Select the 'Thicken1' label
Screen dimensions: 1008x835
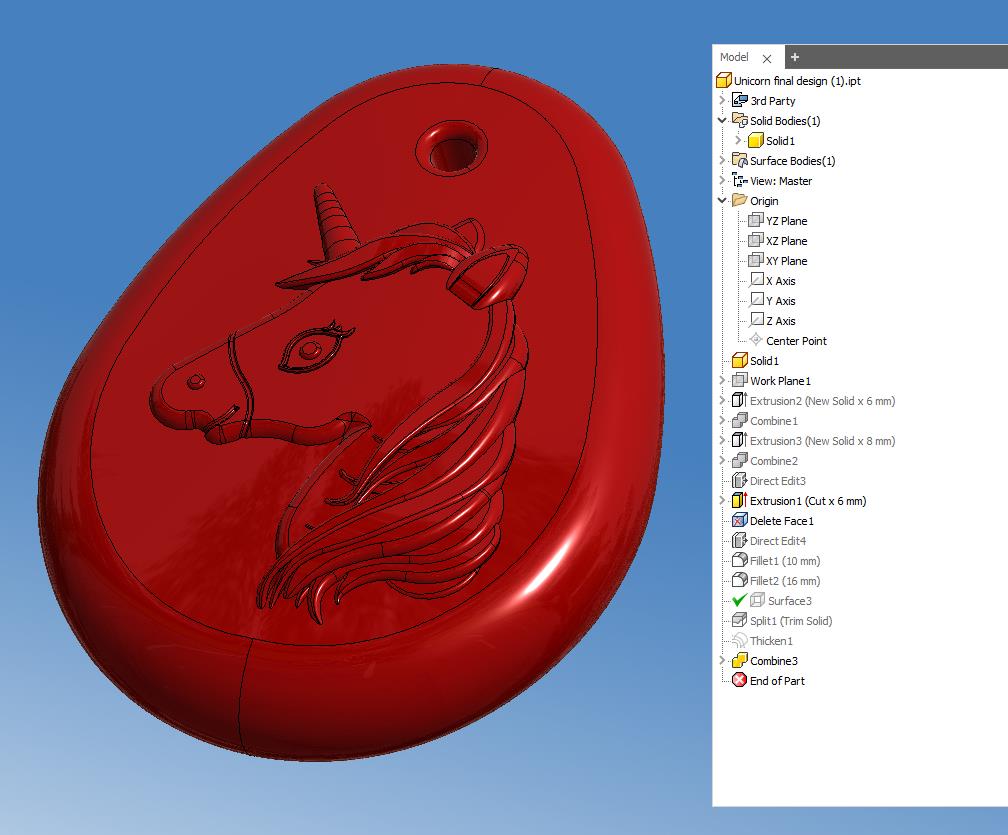click(771, 641)
